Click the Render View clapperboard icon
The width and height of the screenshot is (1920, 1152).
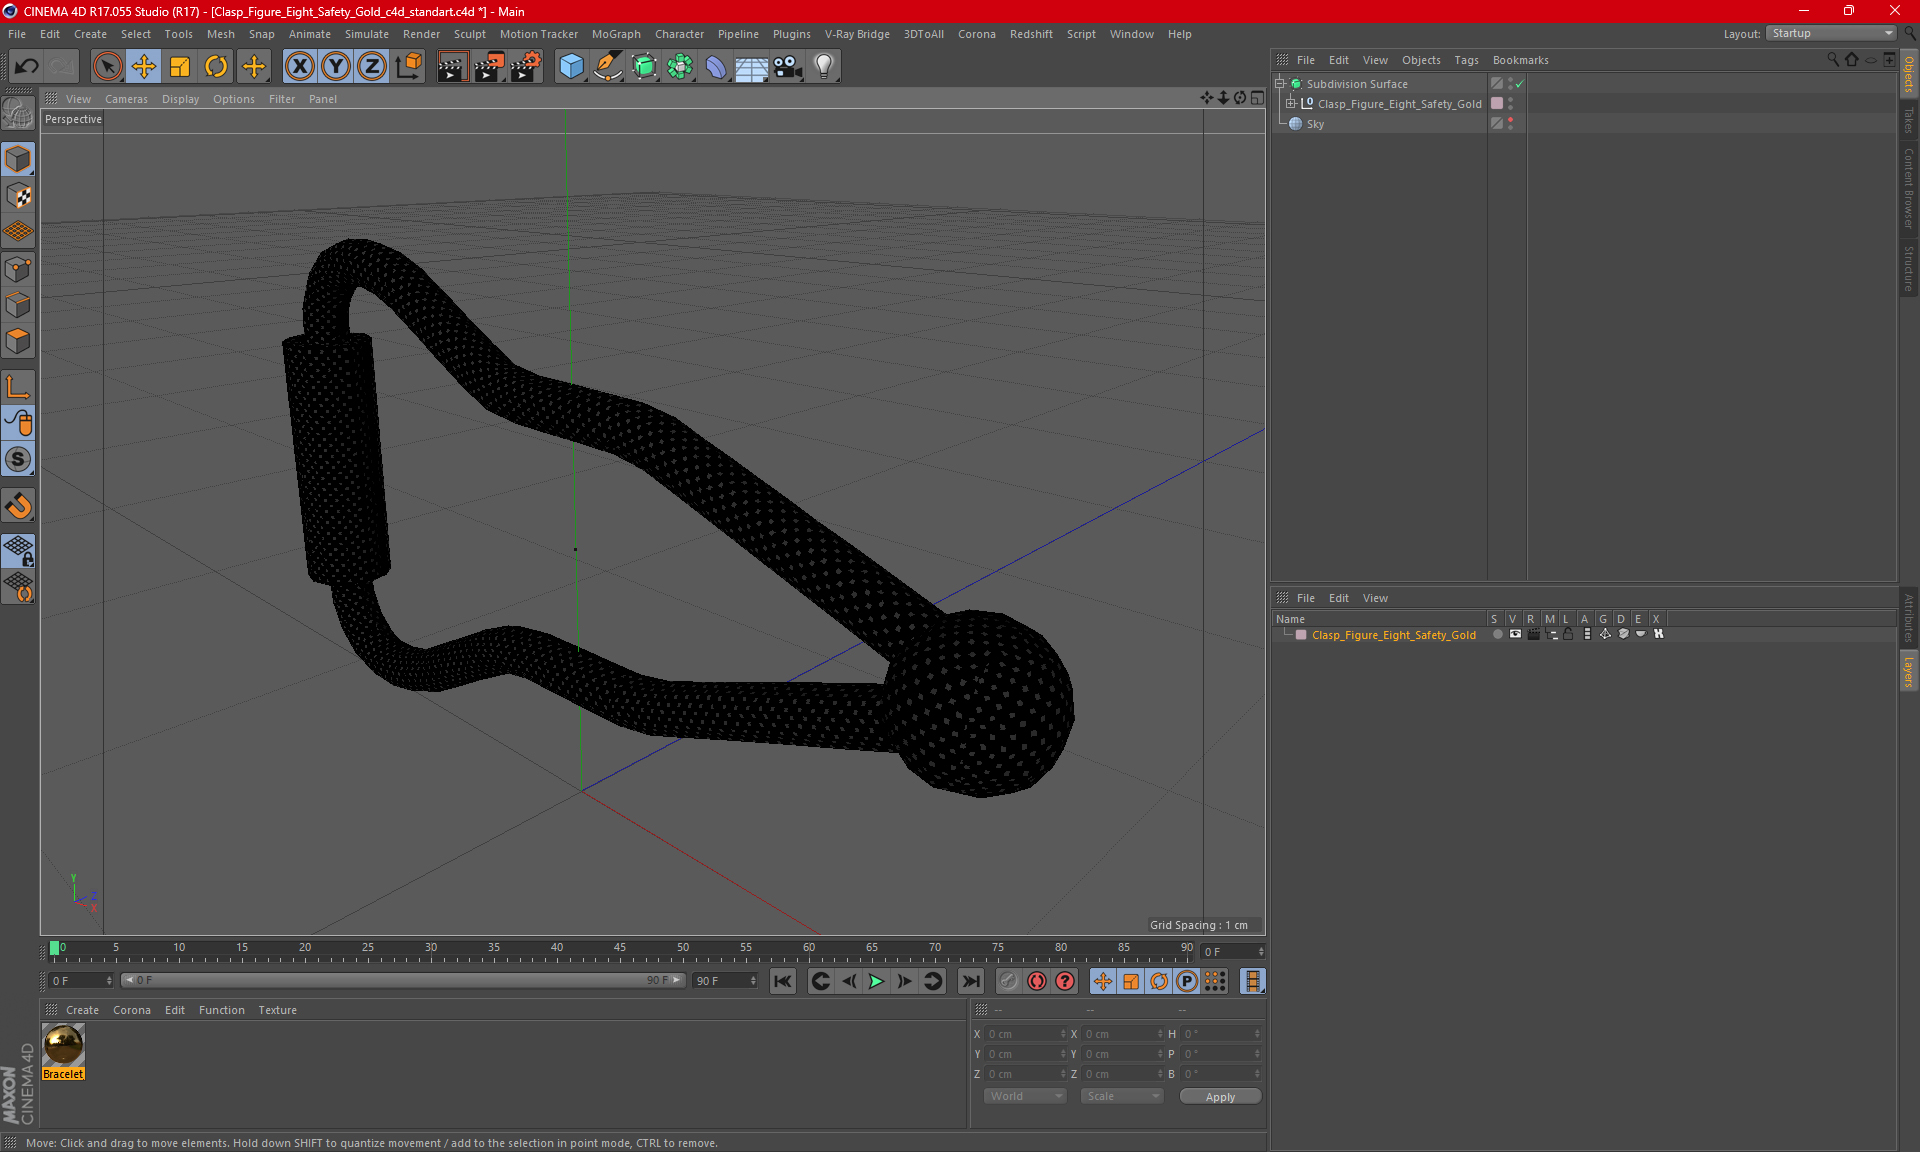click(452, 67)
